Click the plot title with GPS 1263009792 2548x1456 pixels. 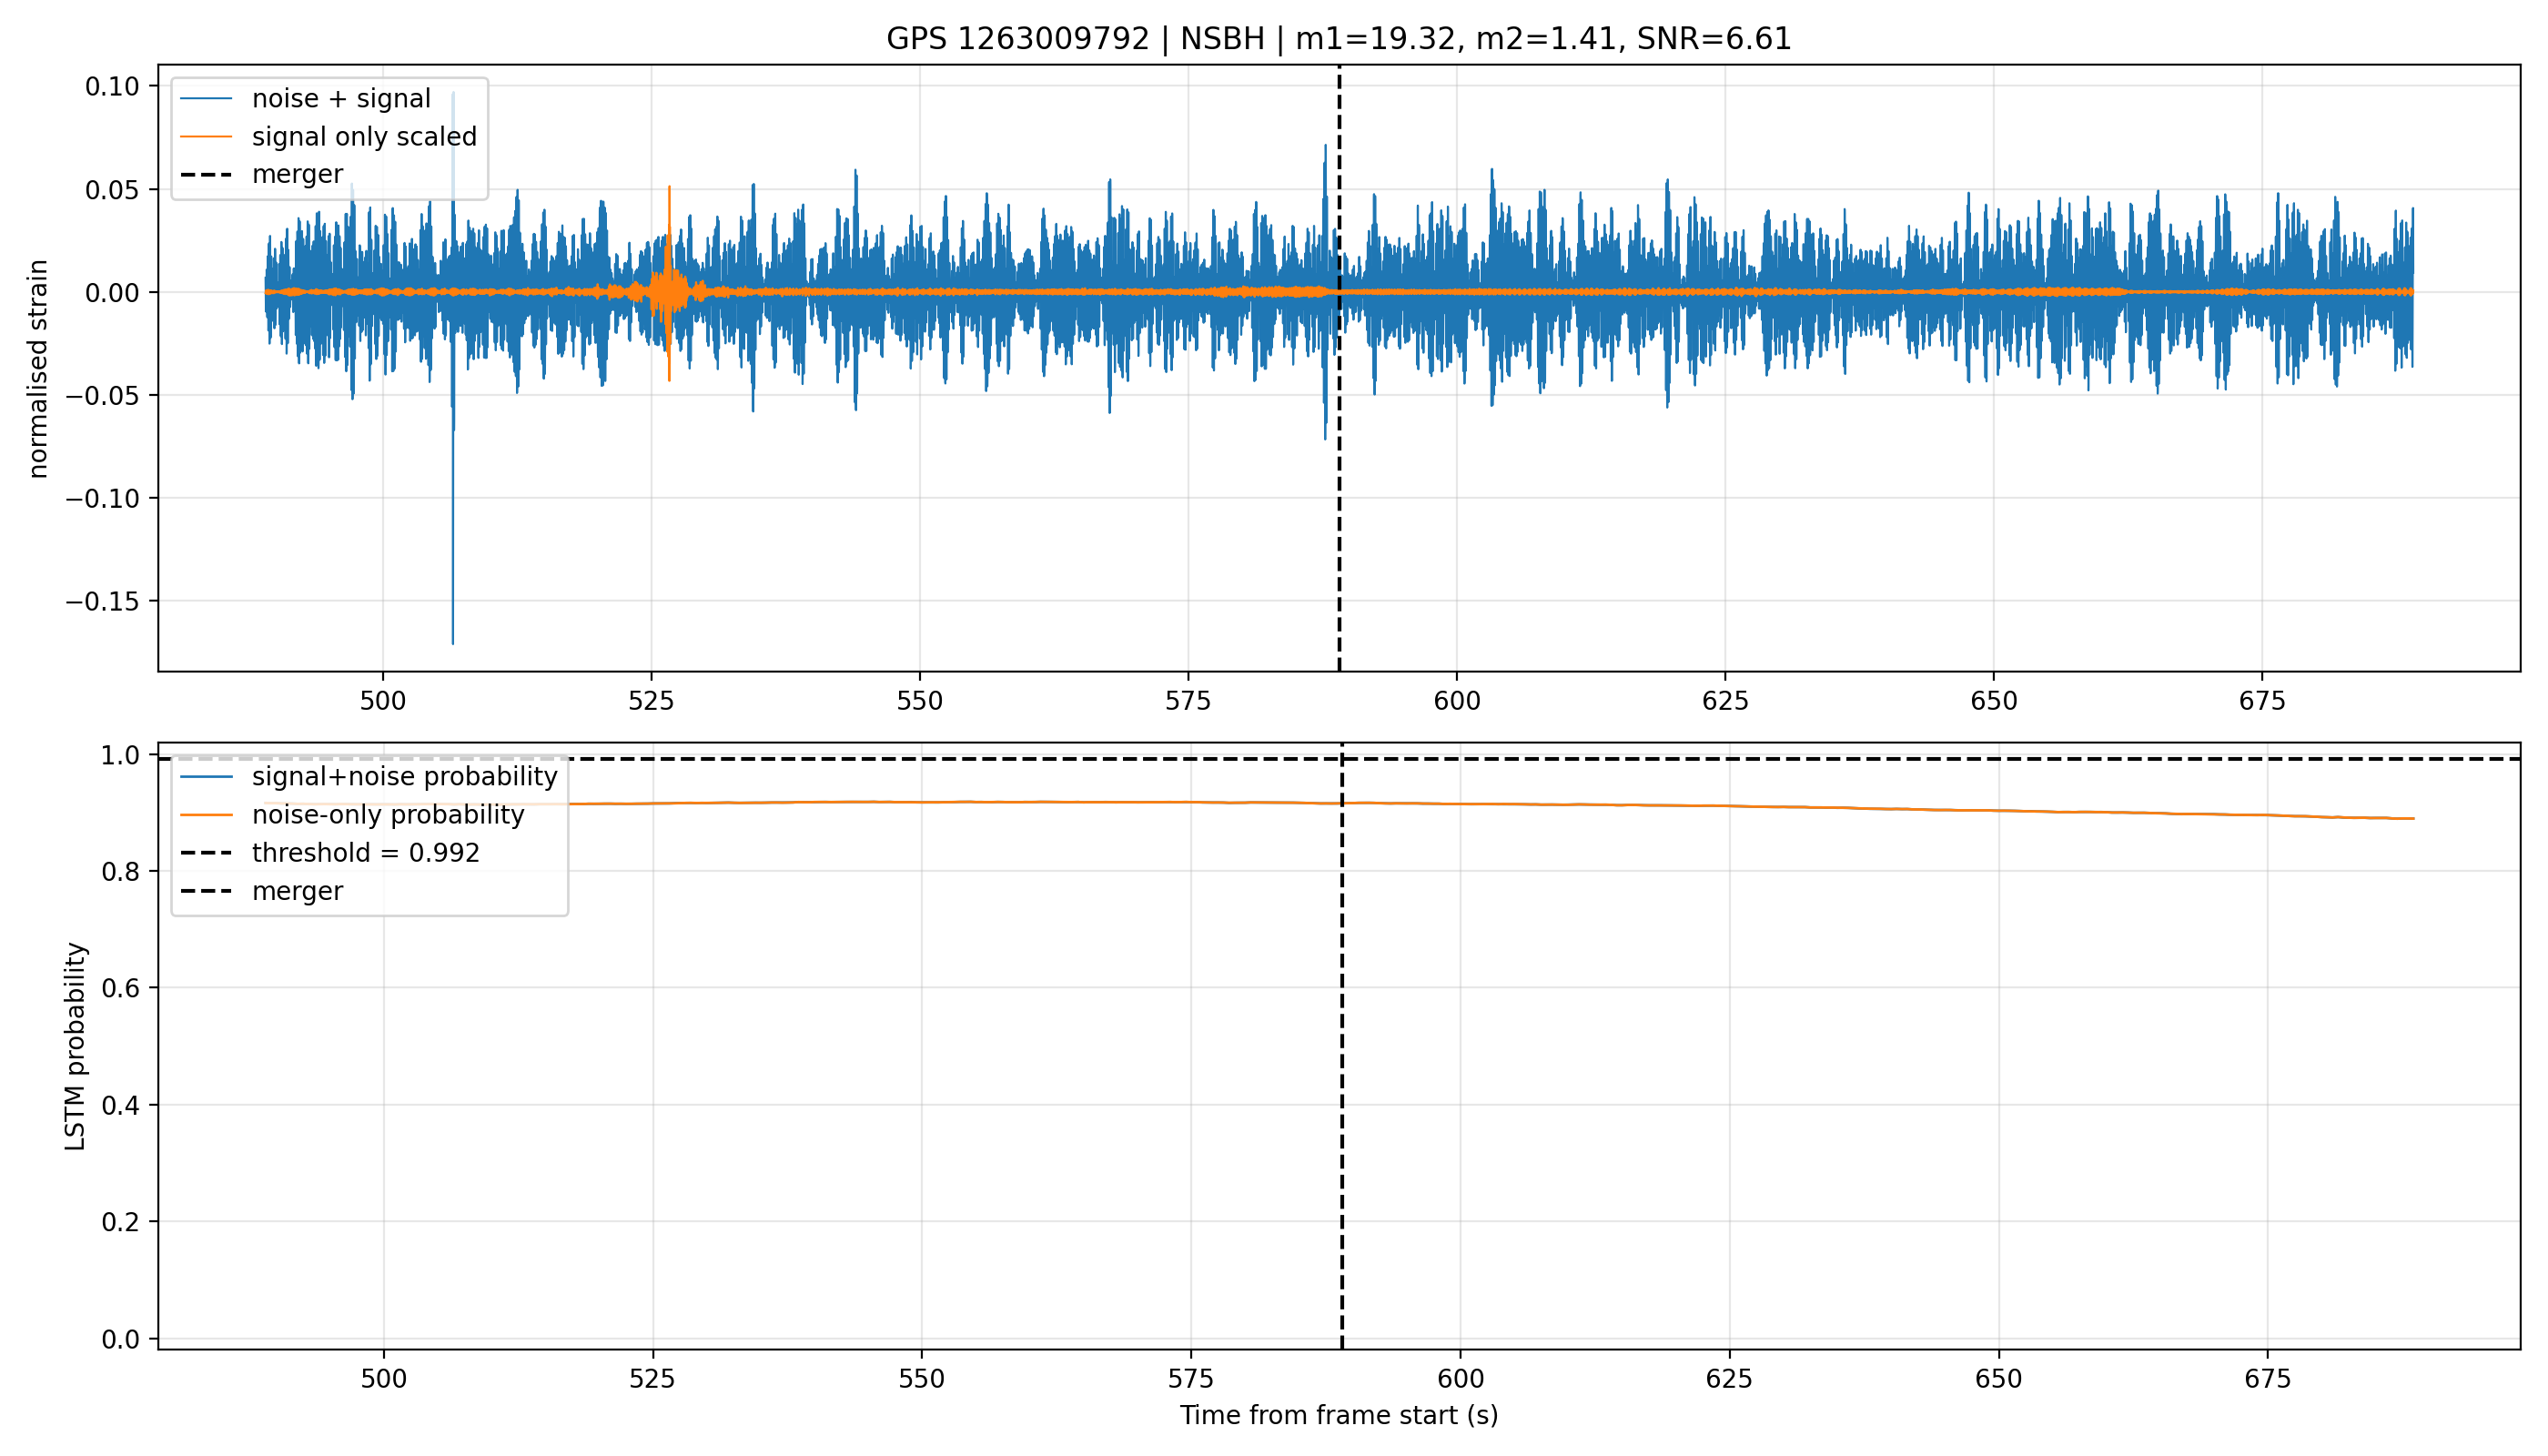click(1338, 39)
